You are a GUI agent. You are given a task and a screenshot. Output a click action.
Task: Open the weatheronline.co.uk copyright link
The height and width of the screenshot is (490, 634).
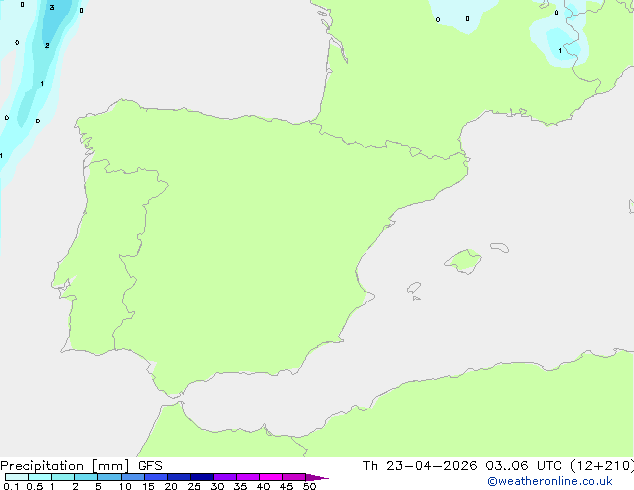(549, 481)
